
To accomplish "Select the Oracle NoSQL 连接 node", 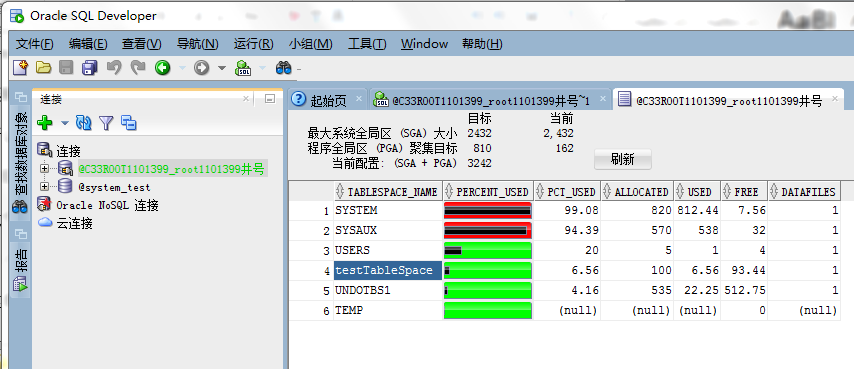I will (x=107, y=205).
